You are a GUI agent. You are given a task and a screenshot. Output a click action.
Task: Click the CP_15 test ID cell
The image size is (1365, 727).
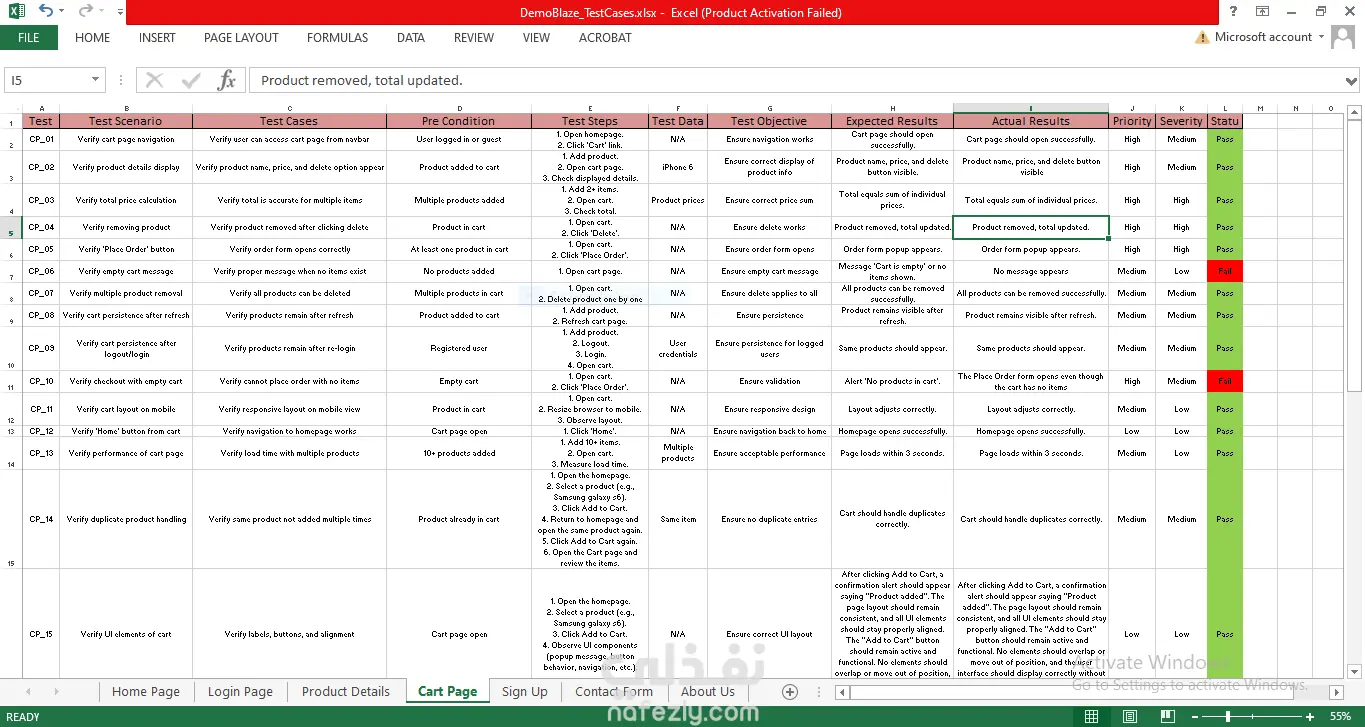[x=41, y=634]
